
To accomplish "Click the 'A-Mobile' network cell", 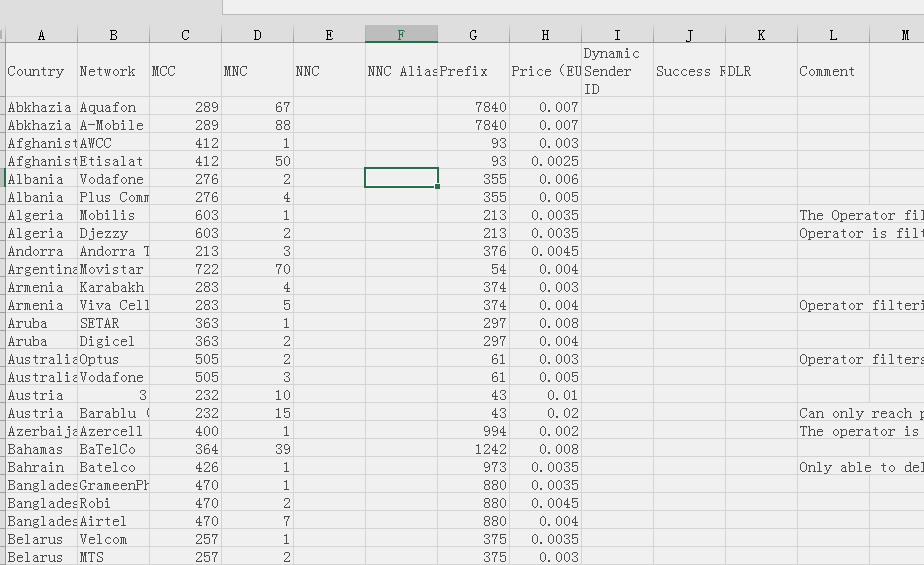I will [x=113, y=125].
